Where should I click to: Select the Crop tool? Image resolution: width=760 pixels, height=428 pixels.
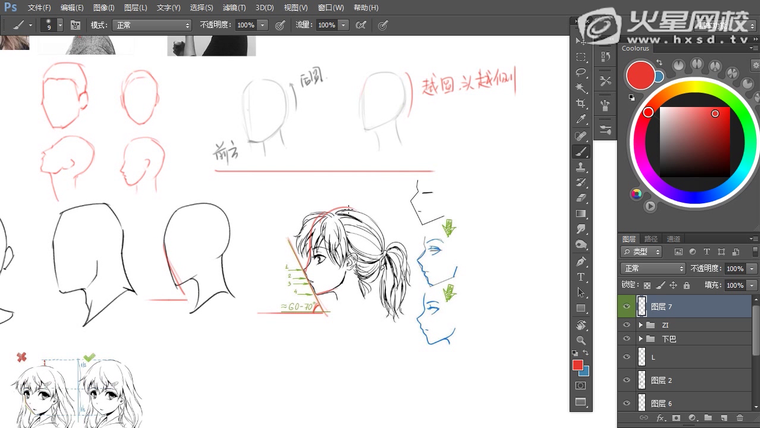[581, 103]
